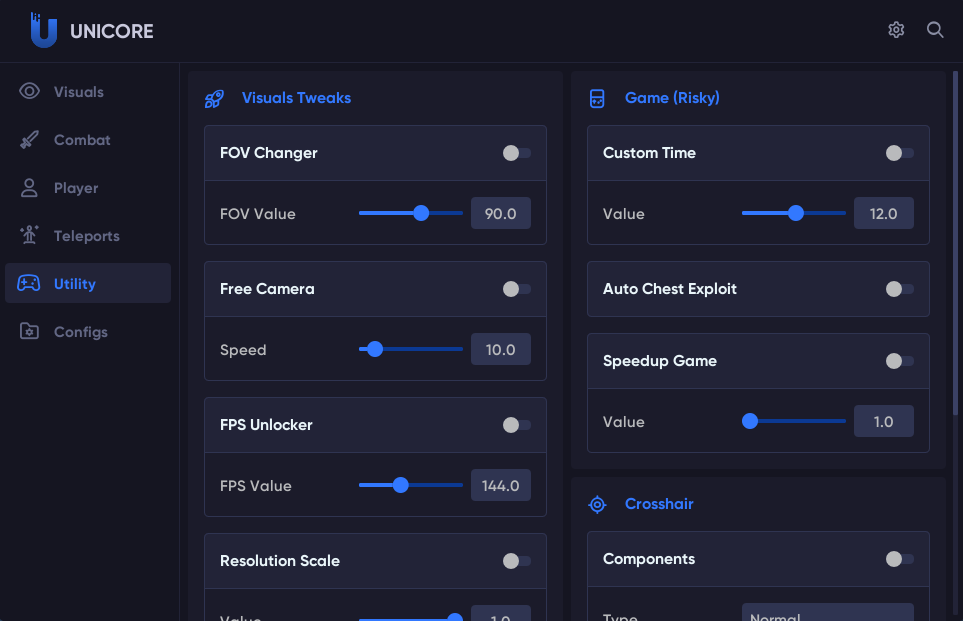Enable the Auto Chest Exploit toggle

coord(899,289)
